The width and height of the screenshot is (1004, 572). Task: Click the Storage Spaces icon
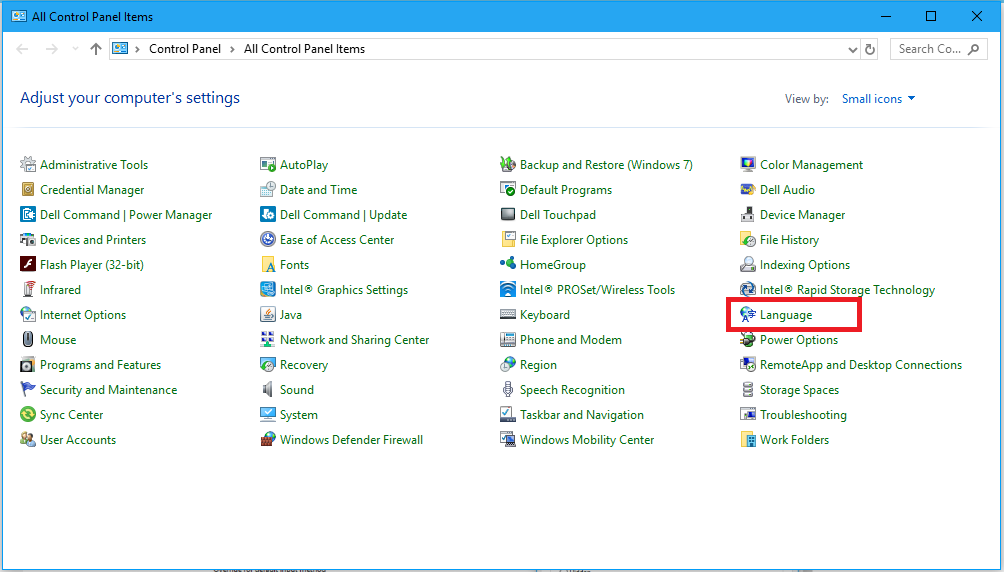point(748,389)
